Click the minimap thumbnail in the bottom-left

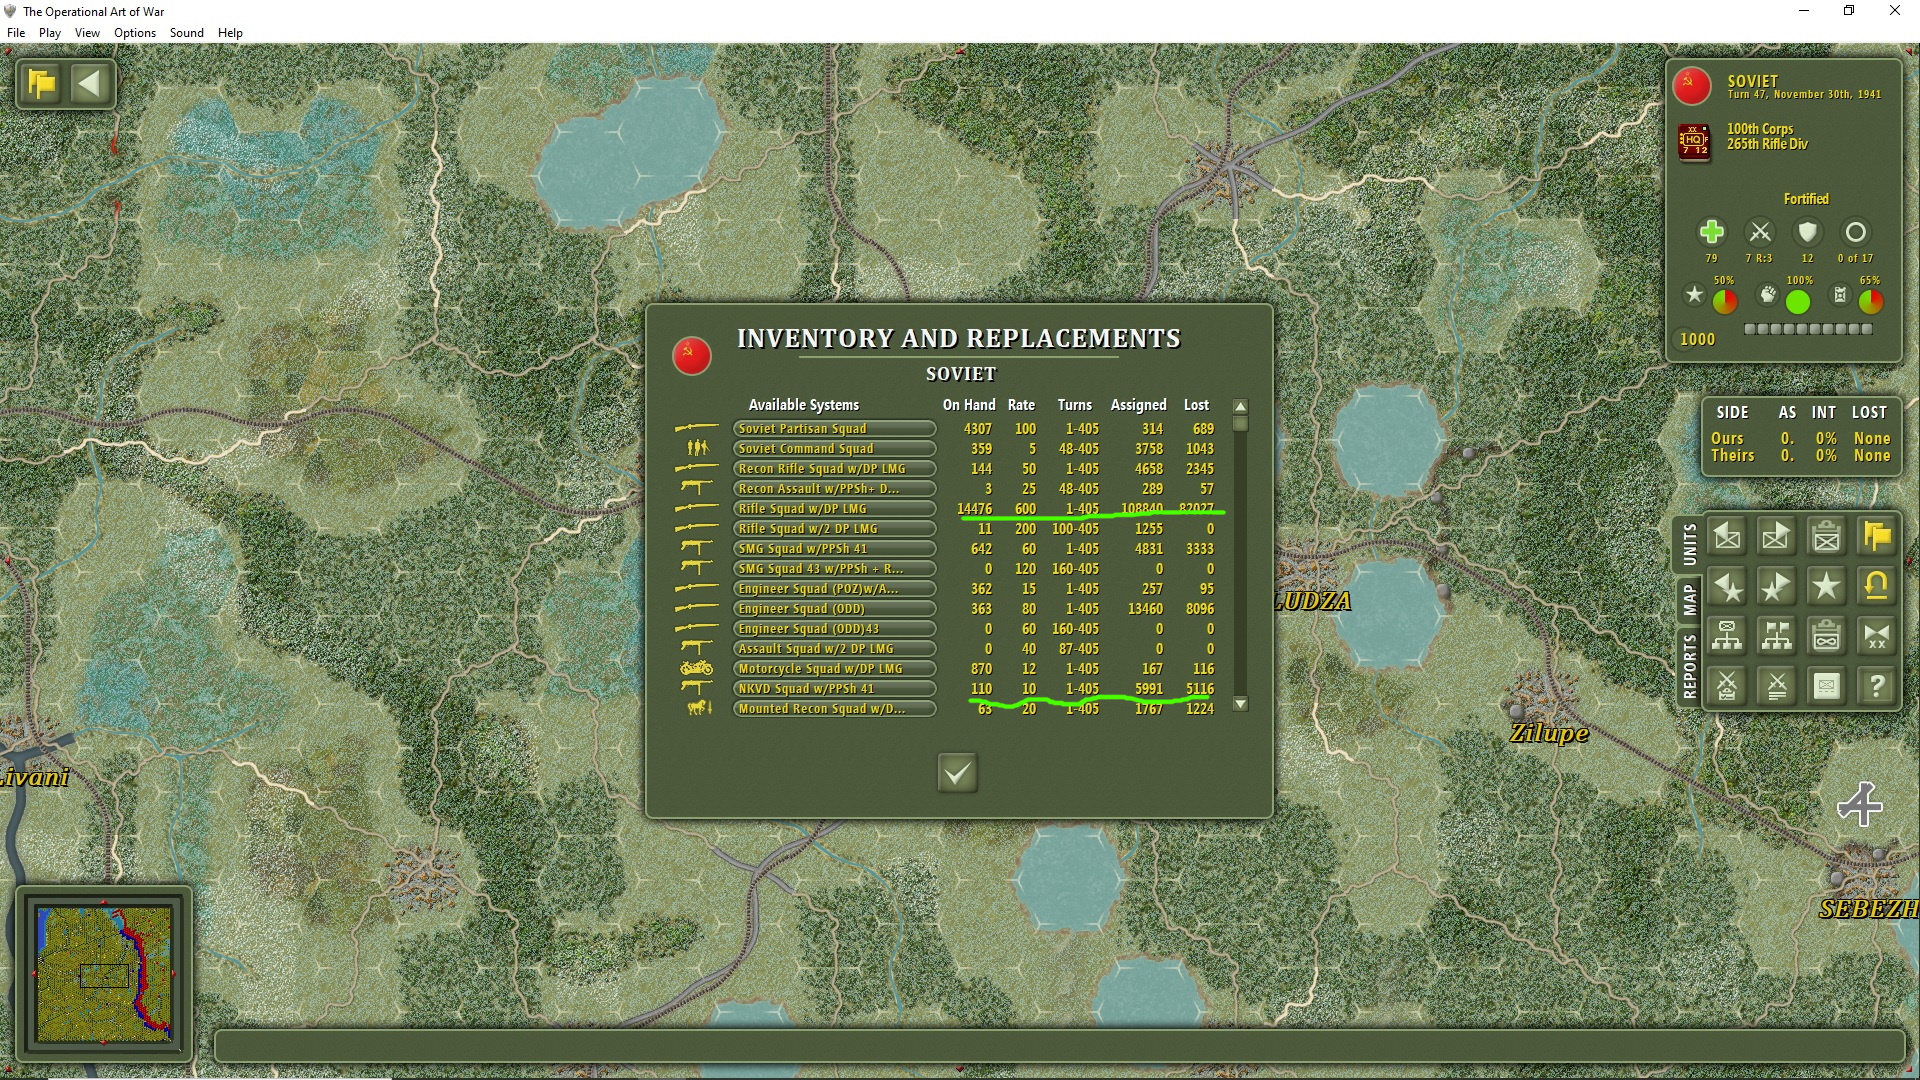pos(104,973)
